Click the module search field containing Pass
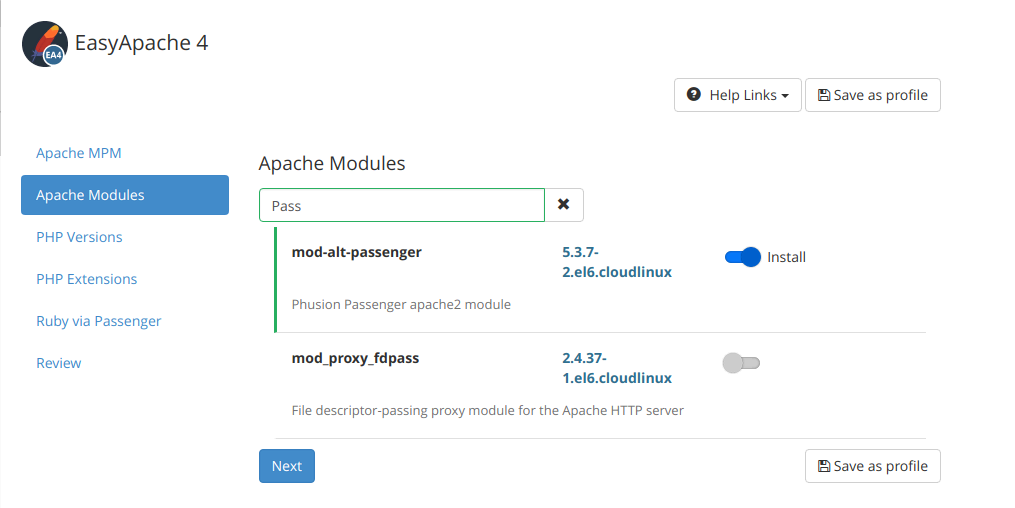This screenshot has width=1015, height=508. (402, 205)
